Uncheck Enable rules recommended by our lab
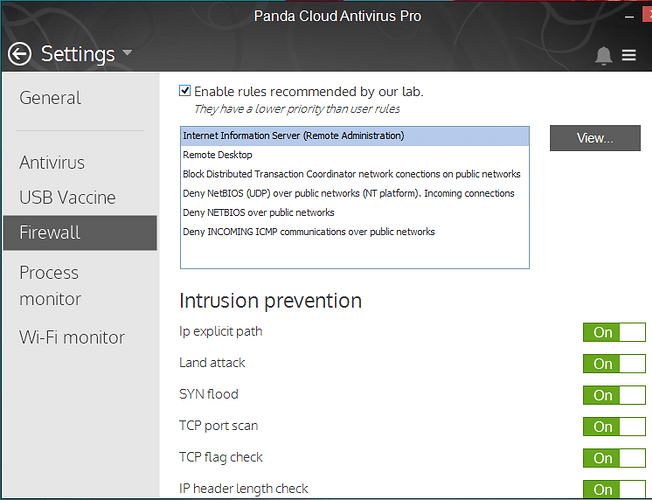This screenshot has height=500, width=652. point(185,90)
